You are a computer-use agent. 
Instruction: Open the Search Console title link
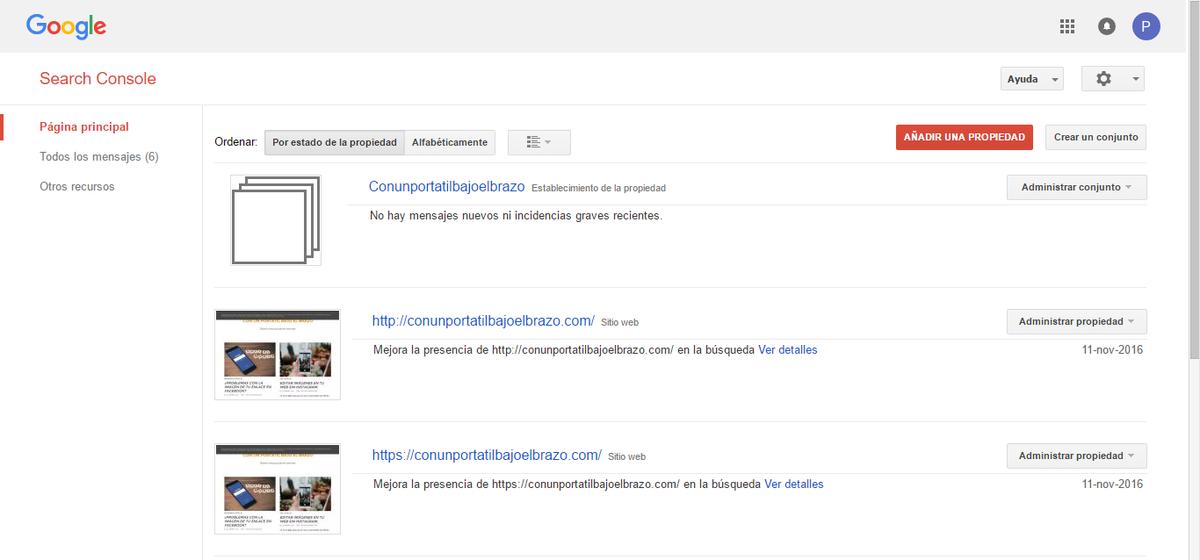[98, 78]
